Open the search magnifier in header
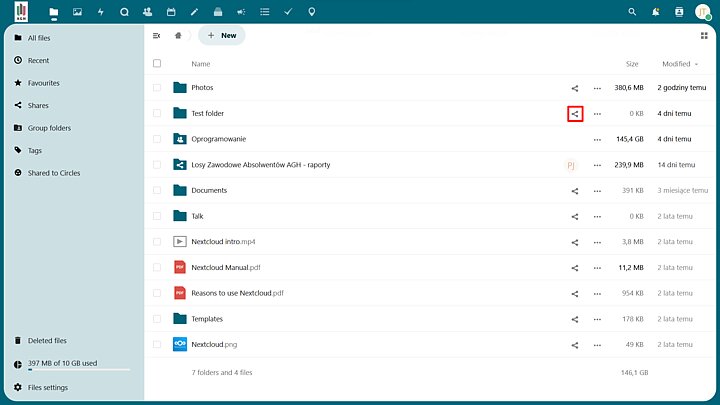The image size is (720, 405). [632, 12]
